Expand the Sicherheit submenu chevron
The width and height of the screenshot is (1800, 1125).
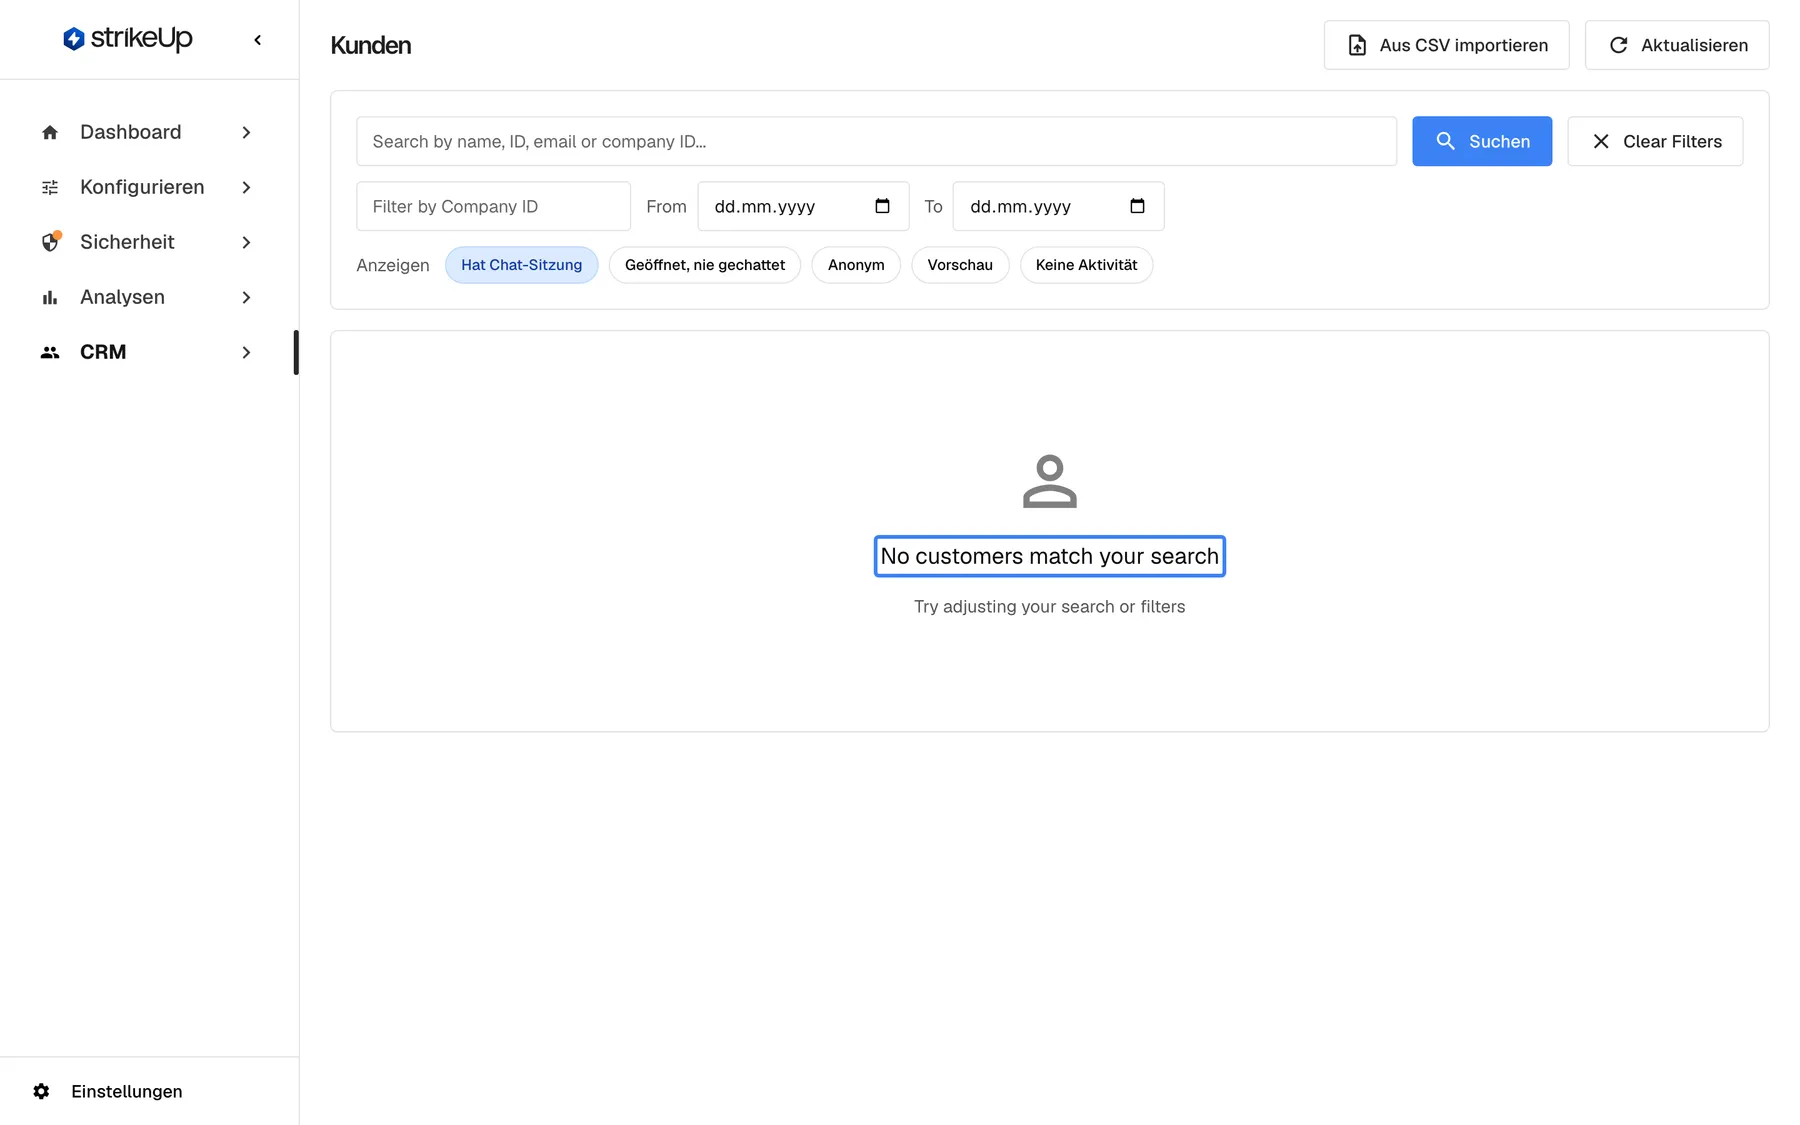(x=246, y=242)
